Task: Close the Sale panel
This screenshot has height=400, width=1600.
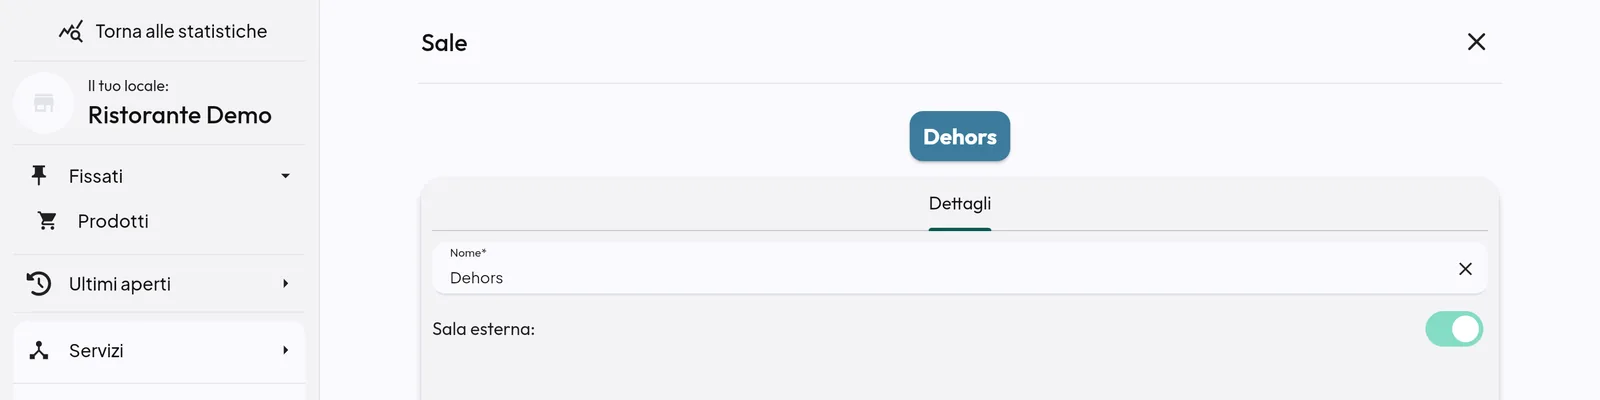Action: (x=1476, y=42)
